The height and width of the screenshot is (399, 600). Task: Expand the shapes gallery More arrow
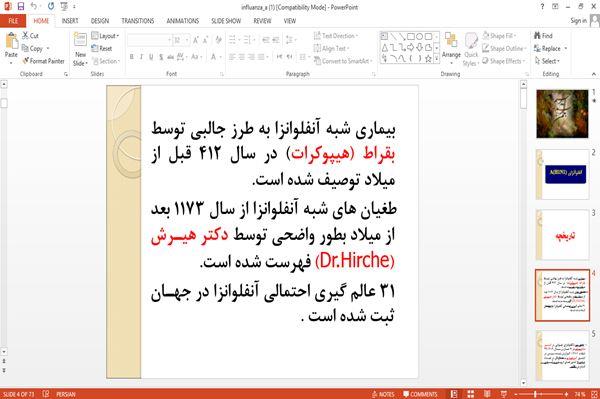click(437, 59)
